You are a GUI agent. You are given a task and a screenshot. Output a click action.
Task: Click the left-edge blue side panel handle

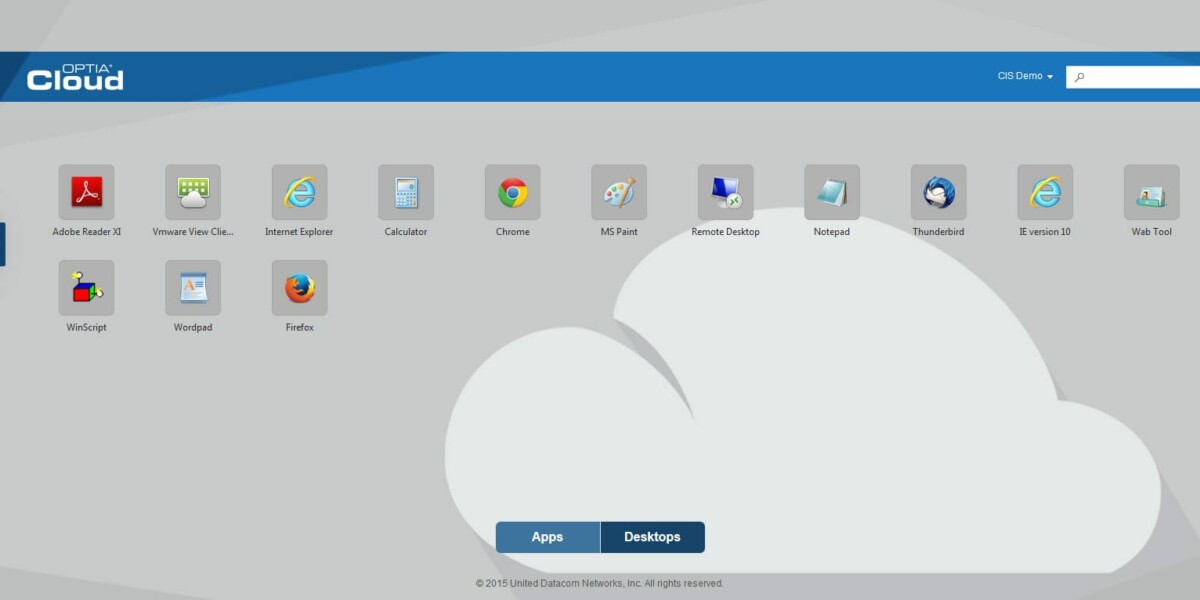(x=2, y=245)
